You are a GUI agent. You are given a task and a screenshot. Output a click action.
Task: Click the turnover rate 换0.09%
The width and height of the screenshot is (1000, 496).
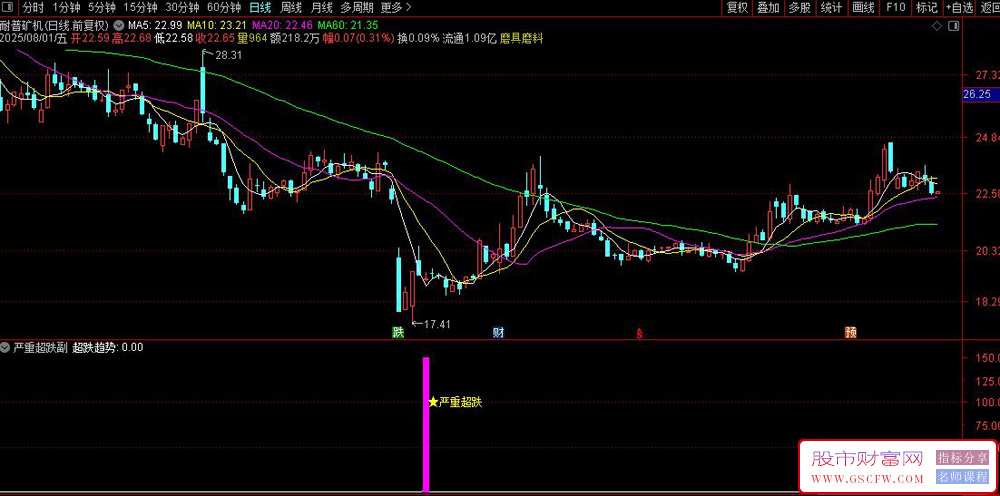click(418, 38)
